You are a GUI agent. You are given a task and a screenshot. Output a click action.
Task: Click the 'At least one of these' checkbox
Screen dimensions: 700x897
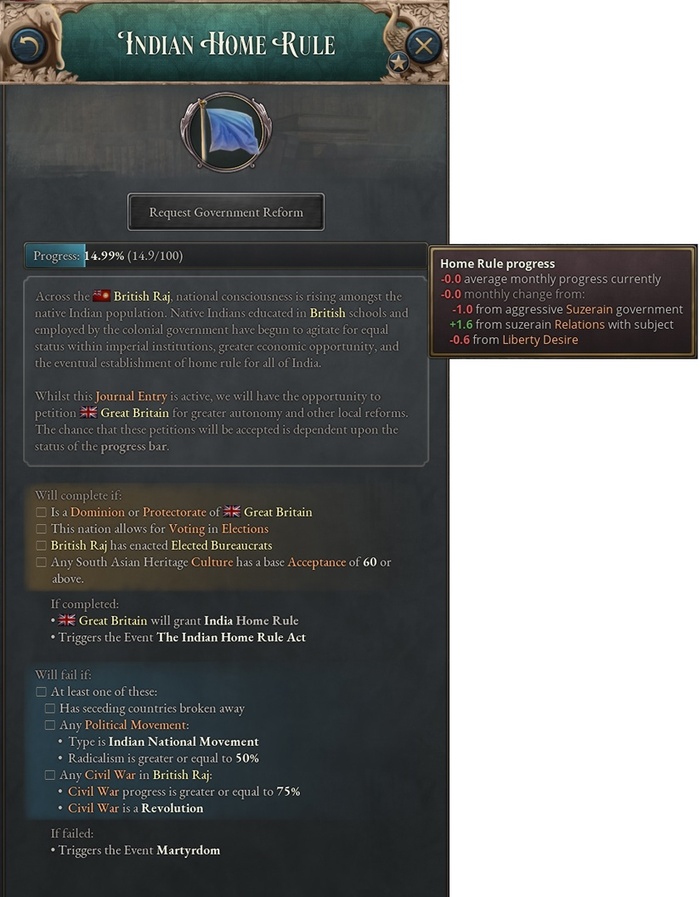click(41, 692)
